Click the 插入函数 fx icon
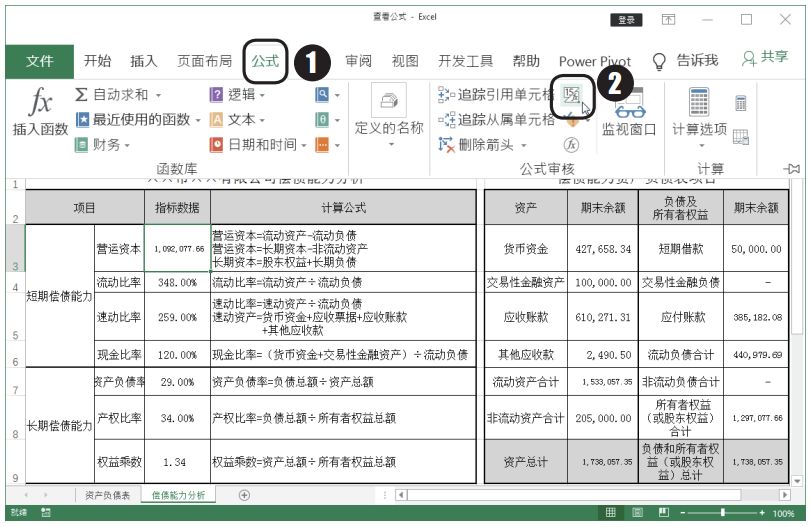This screenshot has height=527, width=810. (x=40, y=101)
